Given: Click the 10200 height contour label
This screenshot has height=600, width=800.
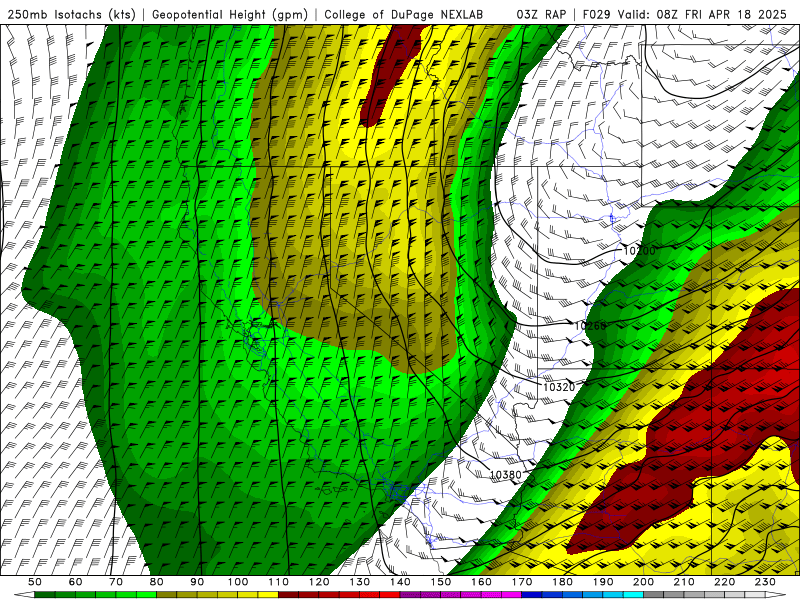Looking at the screenshot, I should point(639,251).
